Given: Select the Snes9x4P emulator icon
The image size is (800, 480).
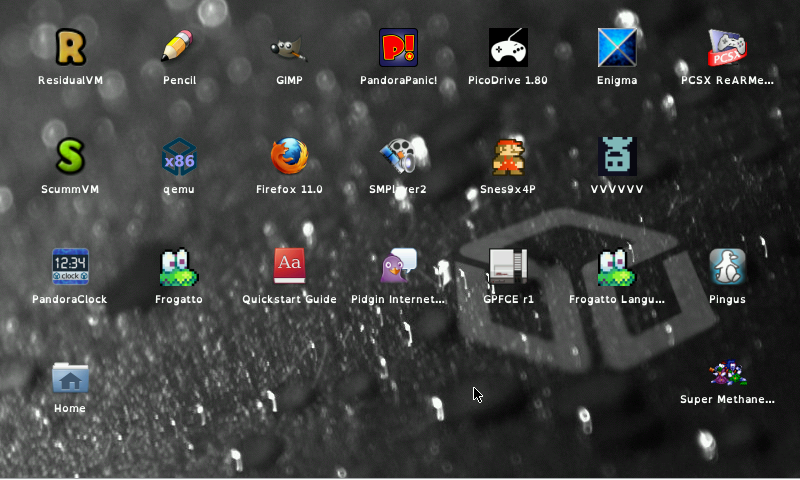Looking at the screenshot, I should [508, 157].
